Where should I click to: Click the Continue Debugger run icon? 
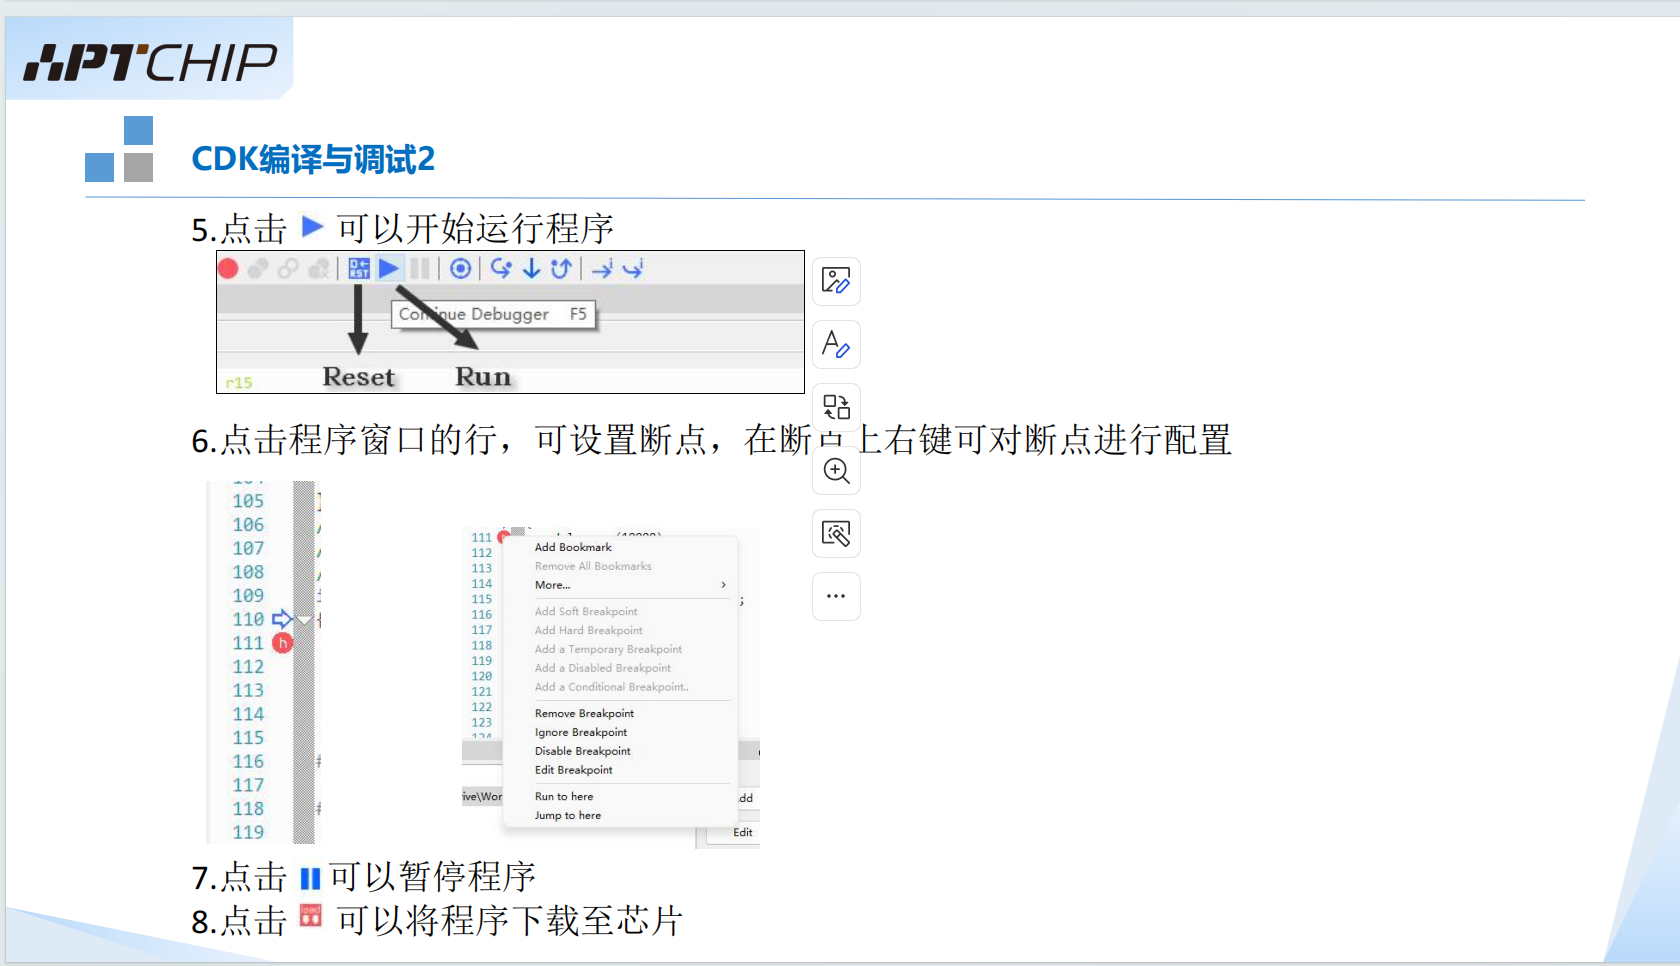389,268
